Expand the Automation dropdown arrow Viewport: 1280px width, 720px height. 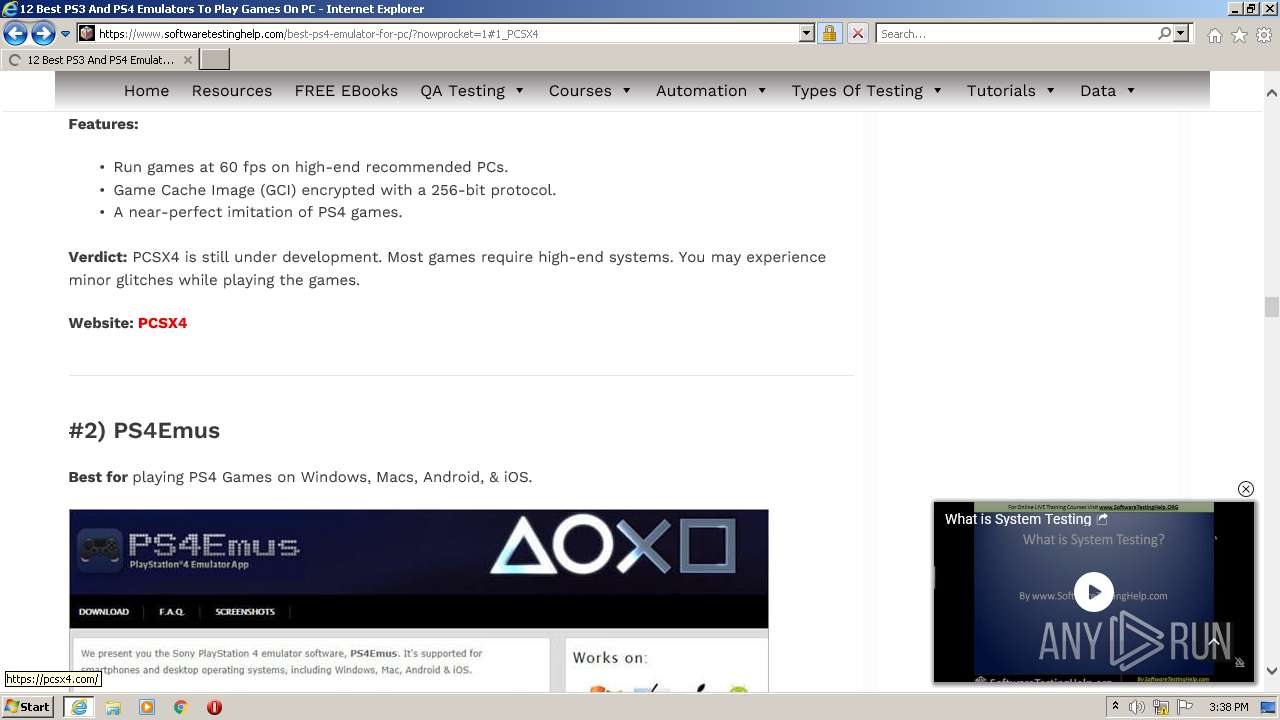coord(762,90)
